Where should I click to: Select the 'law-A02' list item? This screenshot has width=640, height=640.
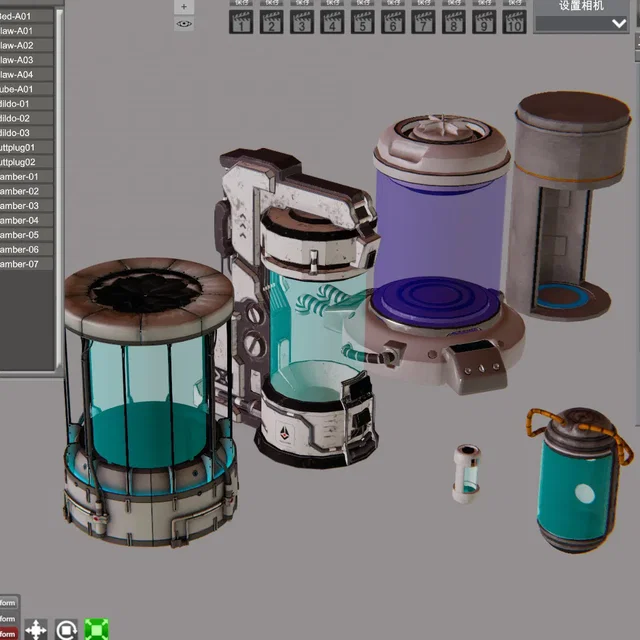(x=26, y=45)
